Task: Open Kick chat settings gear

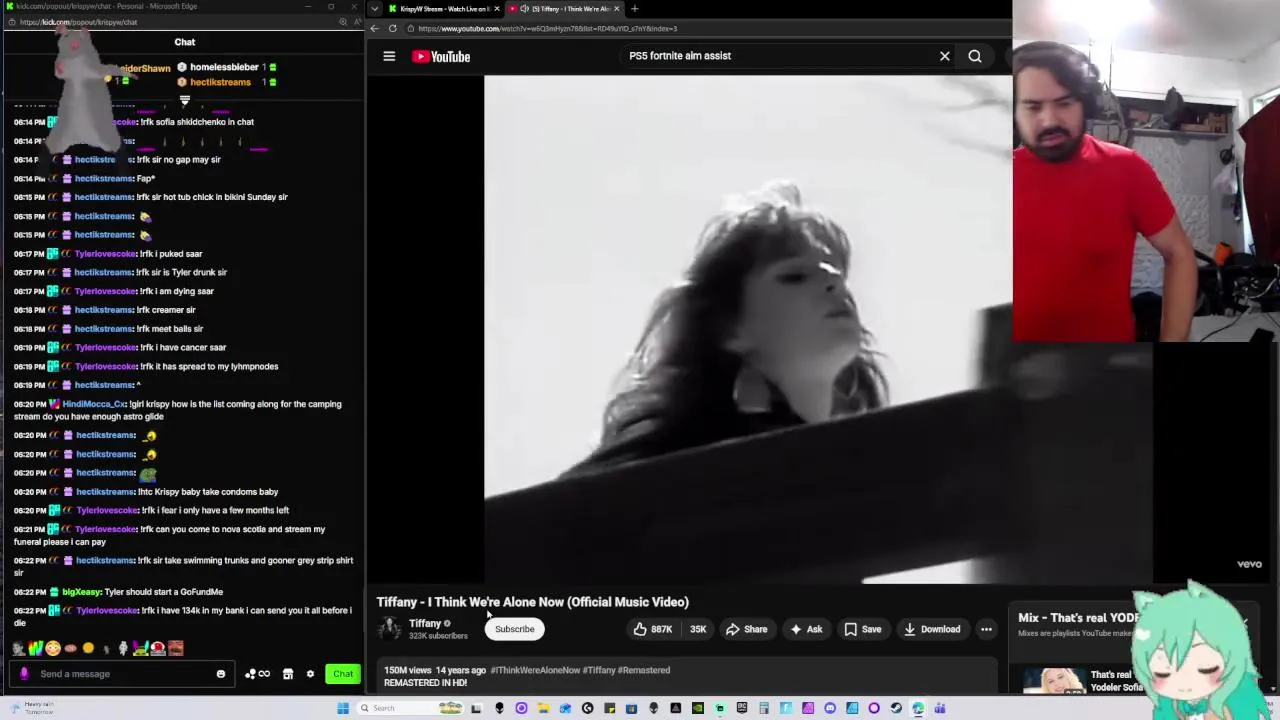Action: pos(310,674)
